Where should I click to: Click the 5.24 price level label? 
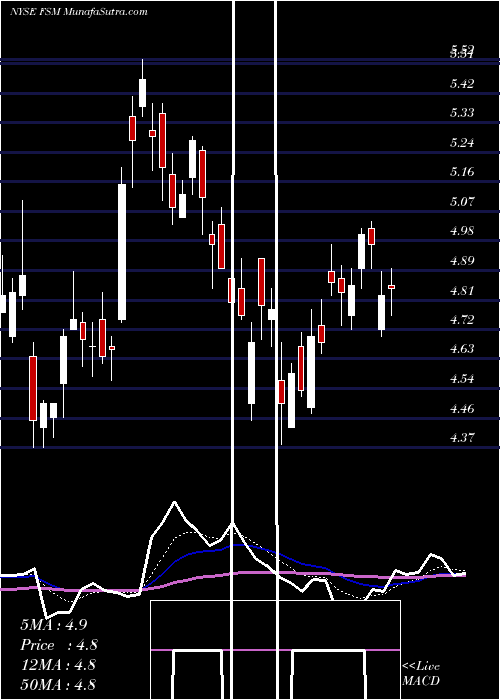click(462, 143)
